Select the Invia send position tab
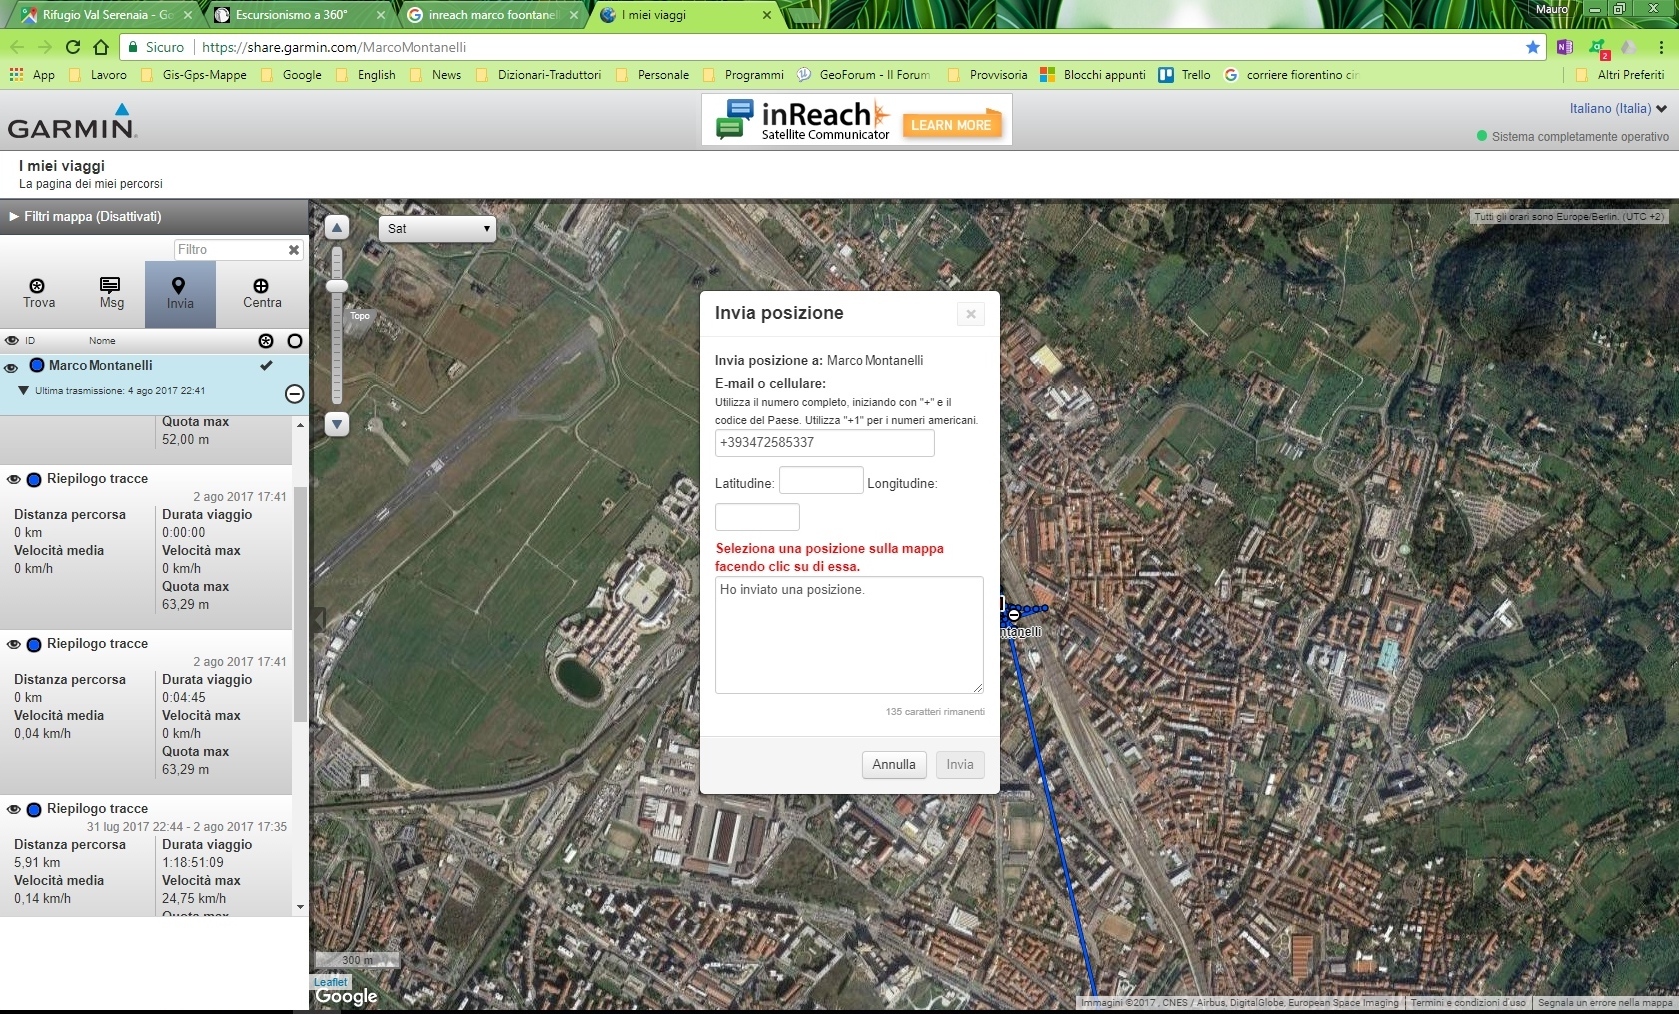The width and height of the screenshot is (1679, 1014). coord(180,294)
